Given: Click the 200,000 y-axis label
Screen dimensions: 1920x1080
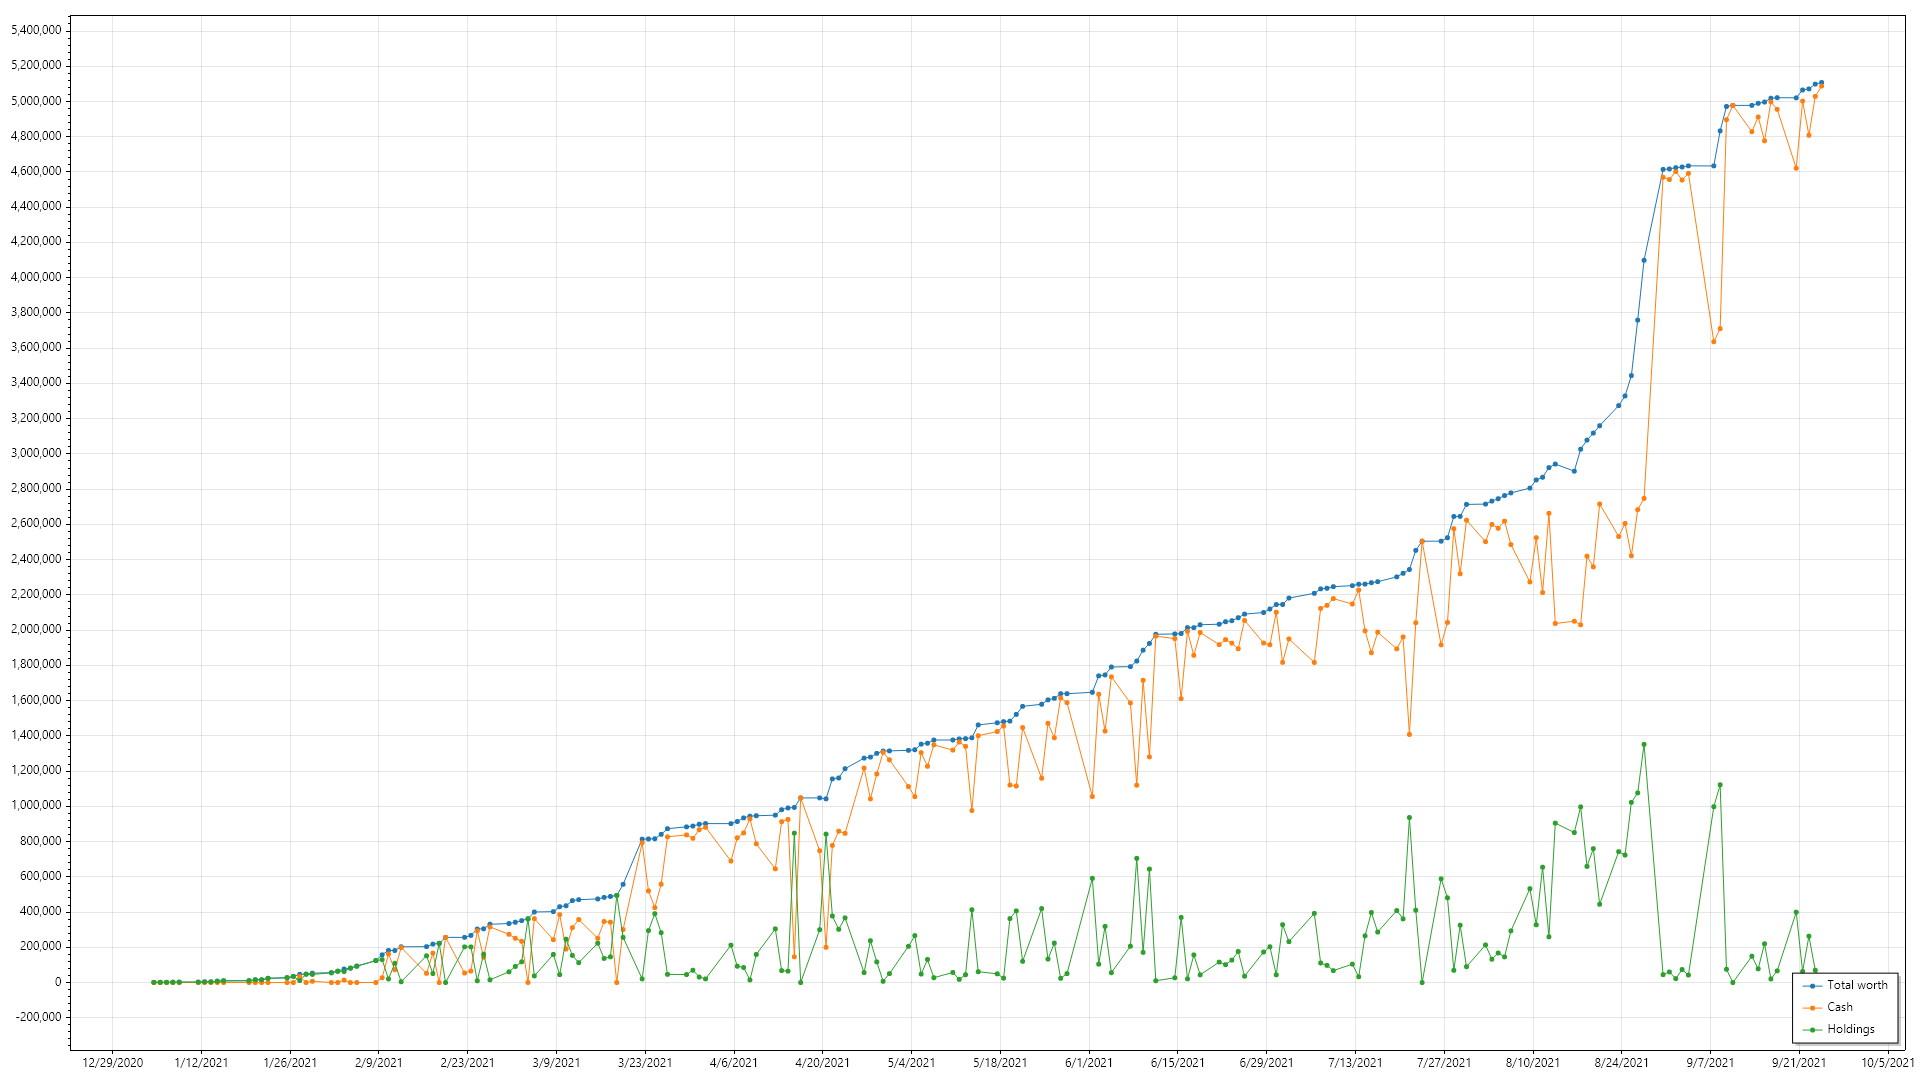Looking at the screenshot, I should 41,946.
